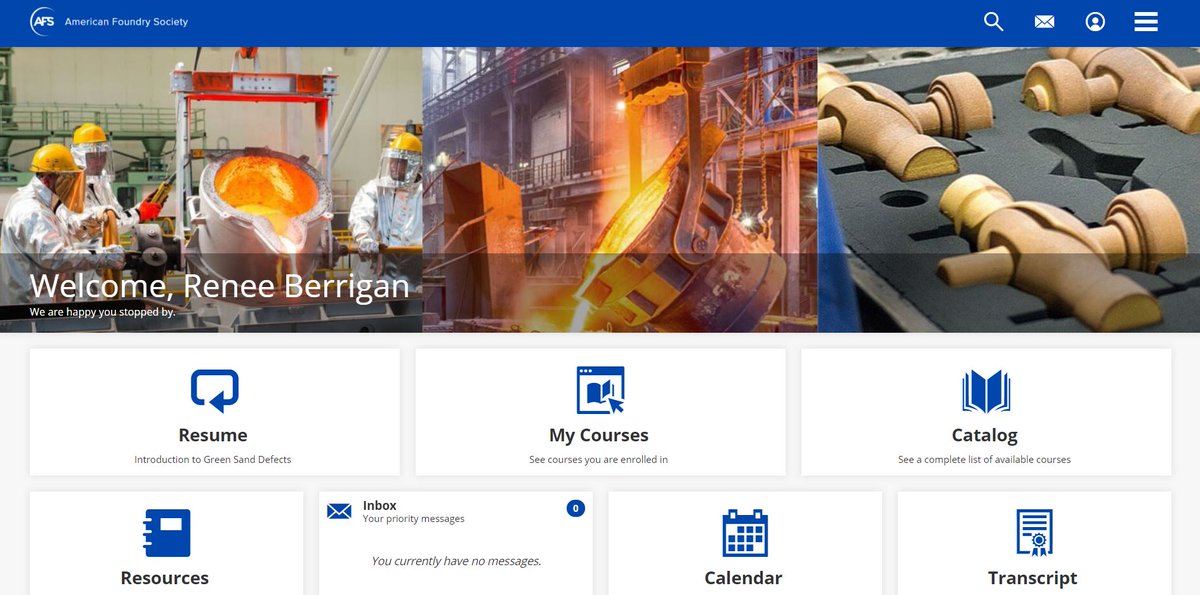Click Introduction to Green Sand Defects text

(213, 460)
